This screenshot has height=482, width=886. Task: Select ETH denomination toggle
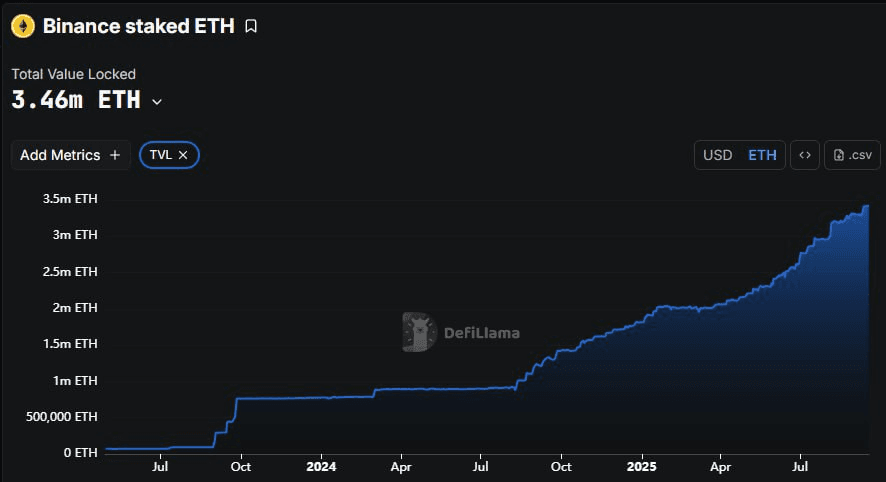coord(762,155)
